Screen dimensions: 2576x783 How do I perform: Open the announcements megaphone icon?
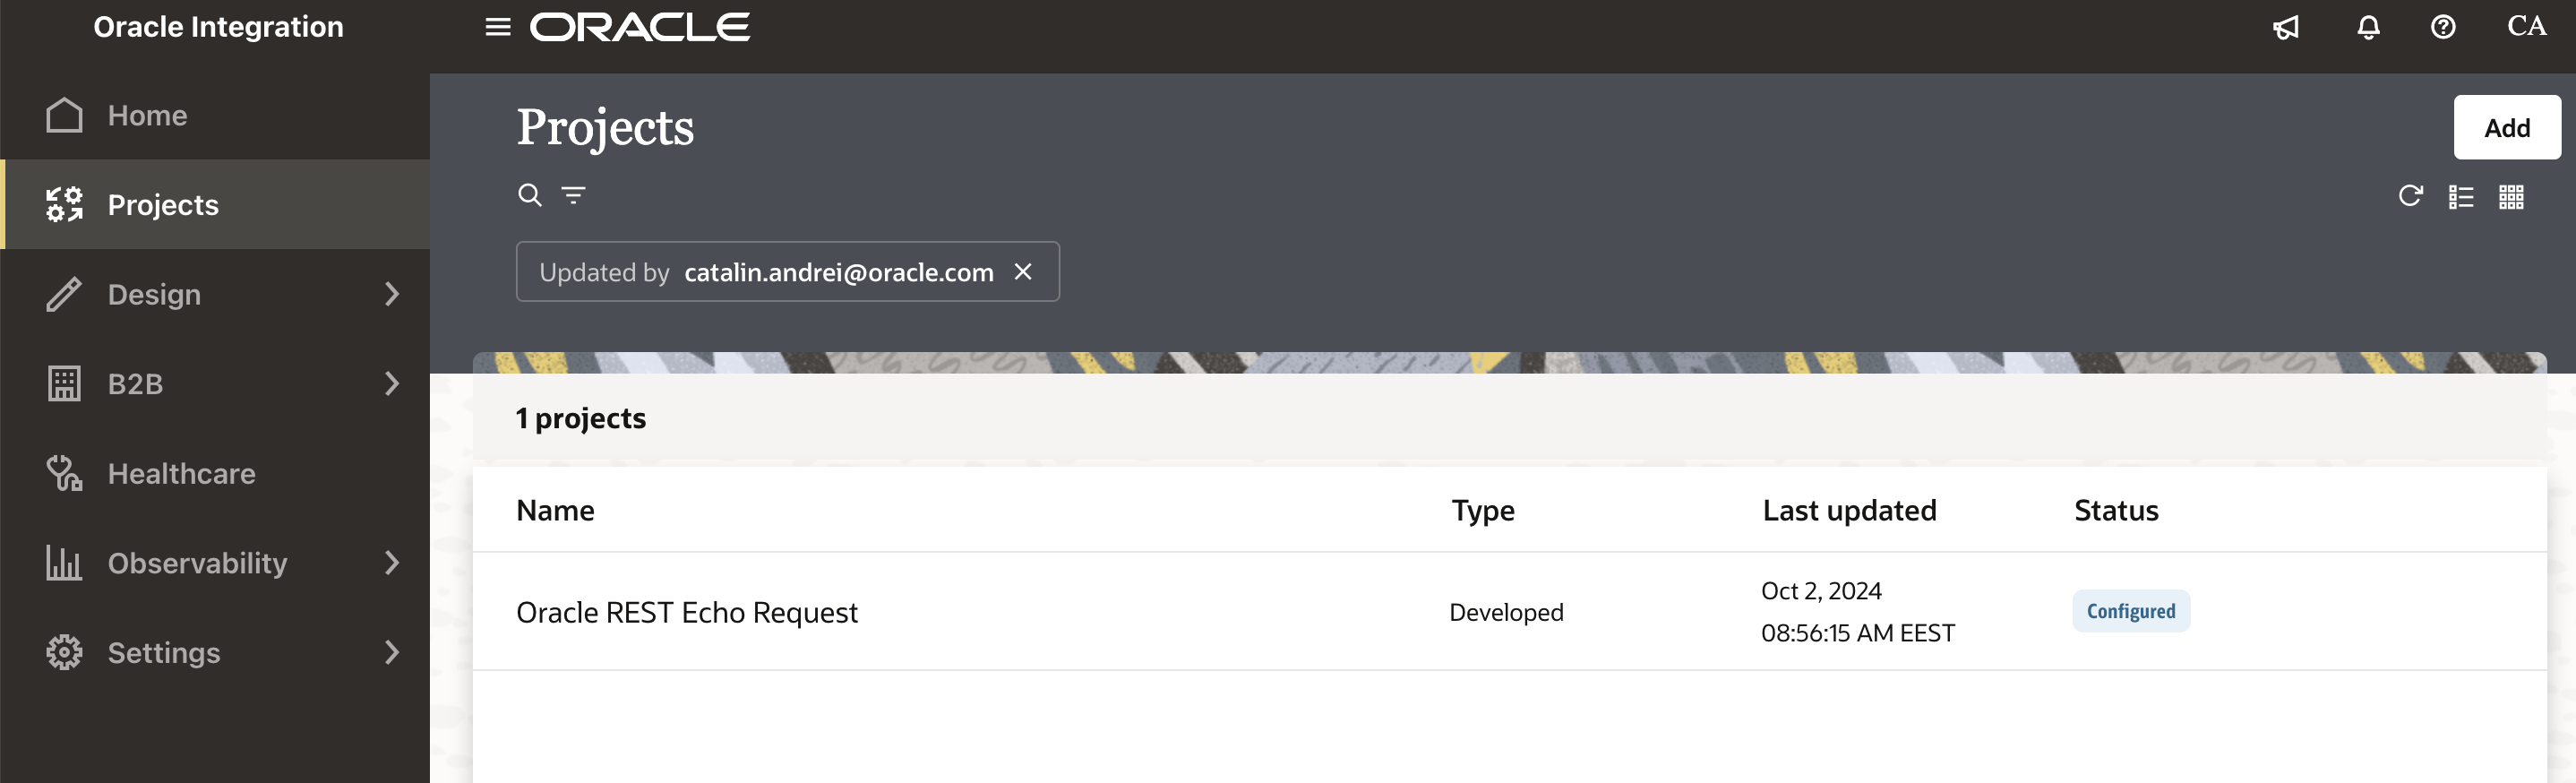[2286, 27]
